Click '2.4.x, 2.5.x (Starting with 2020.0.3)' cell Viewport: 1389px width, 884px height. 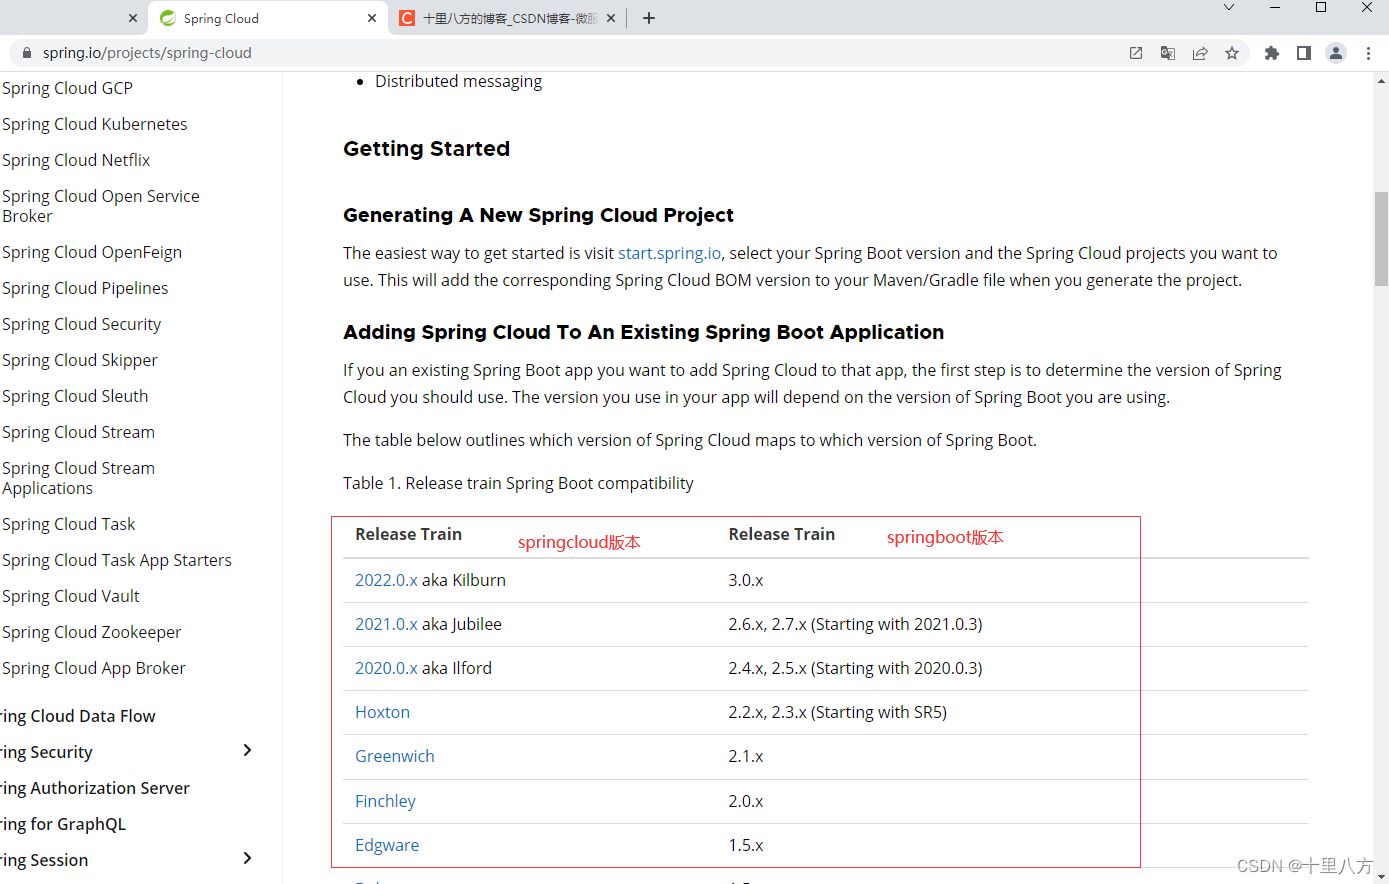pos(855,668)
